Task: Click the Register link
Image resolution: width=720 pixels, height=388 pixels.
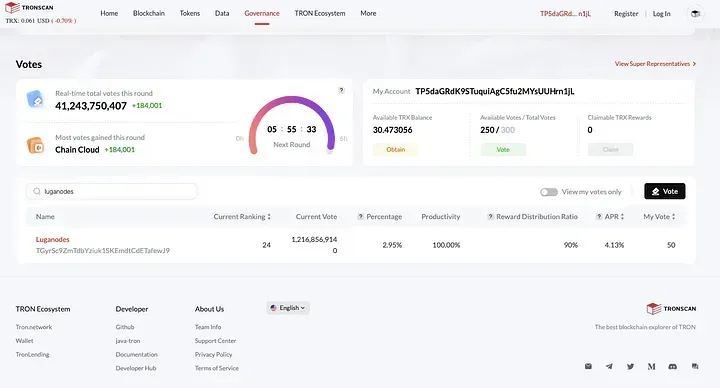Action: coord(626,14)
